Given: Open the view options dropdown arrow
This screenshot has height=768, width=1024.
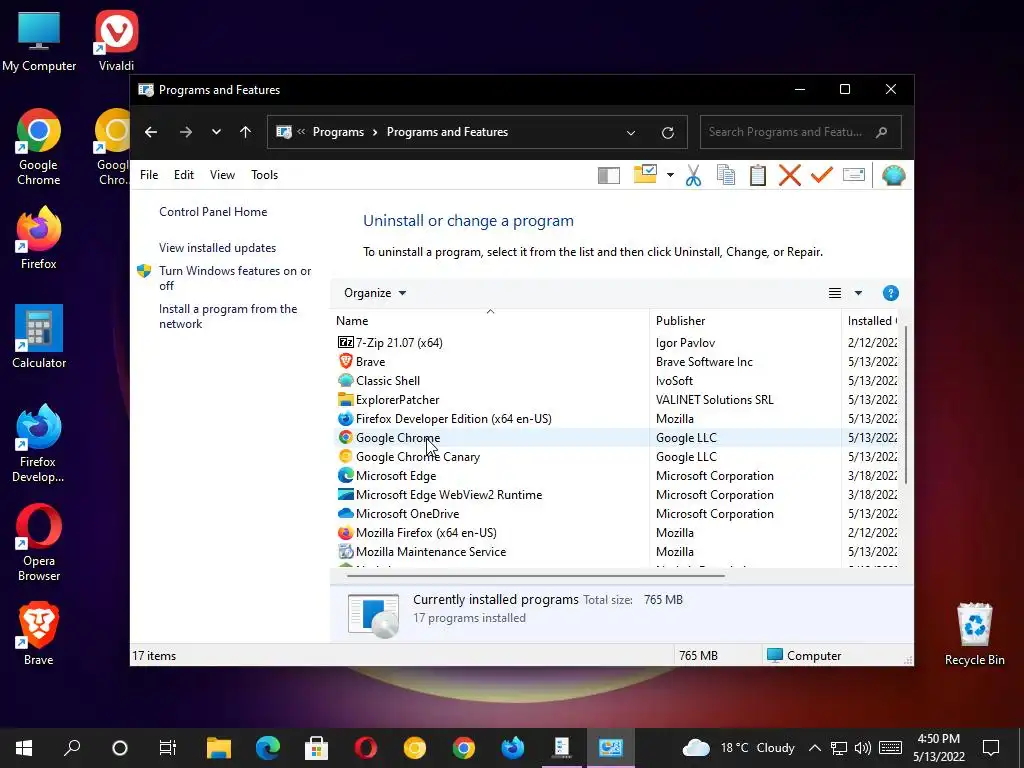Looking at the screenshot, I should coord(858,293).
